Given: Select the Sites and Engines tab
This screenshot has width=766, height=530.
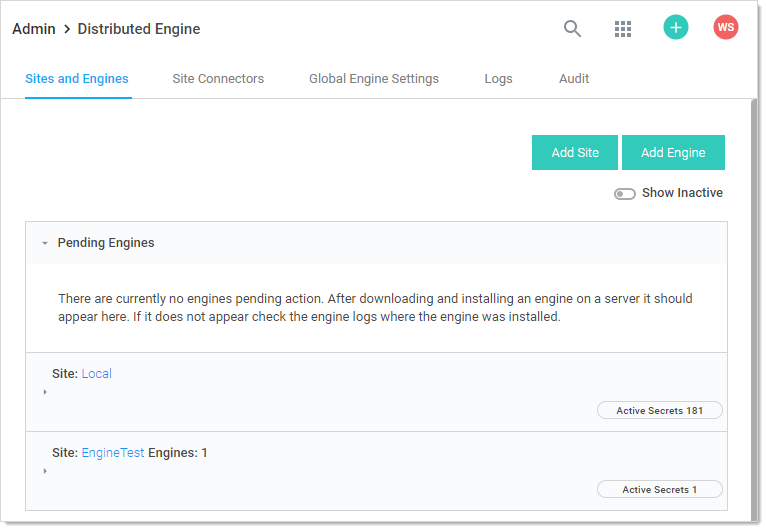Looking at the screenshot, I should tap(77, 79).
